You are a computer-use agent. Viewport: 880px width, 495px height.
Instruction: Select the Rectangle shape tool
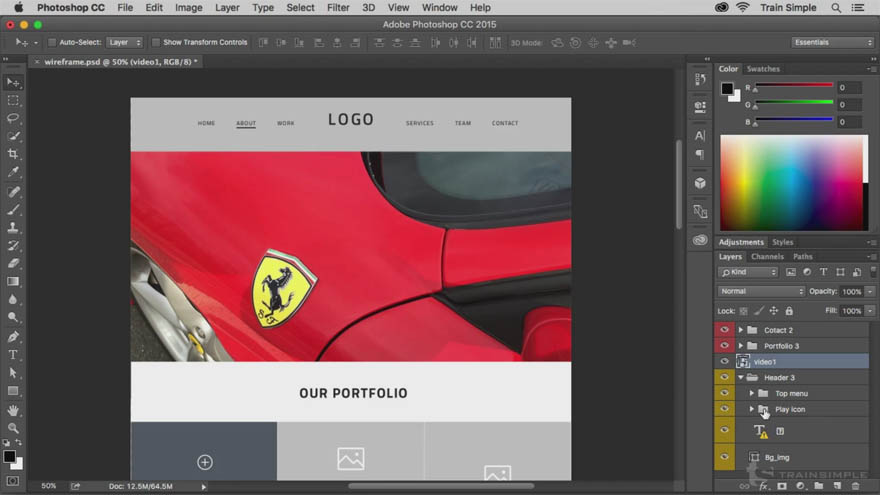click(13, 391)
